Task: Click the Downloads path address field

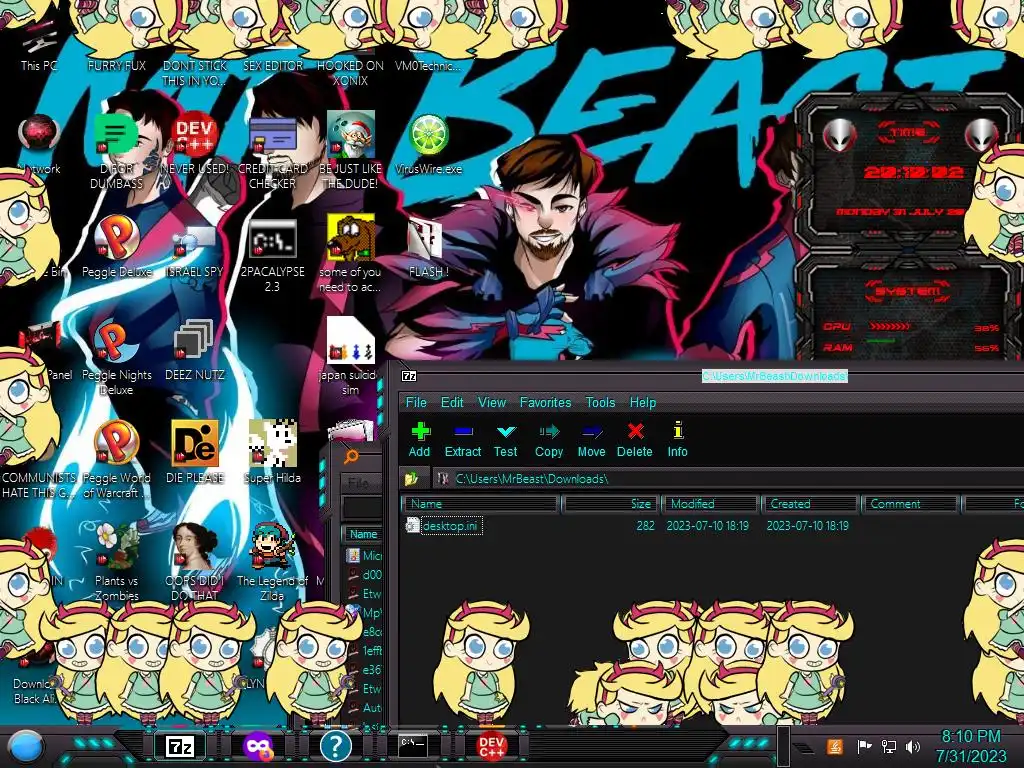Action: 728,479
